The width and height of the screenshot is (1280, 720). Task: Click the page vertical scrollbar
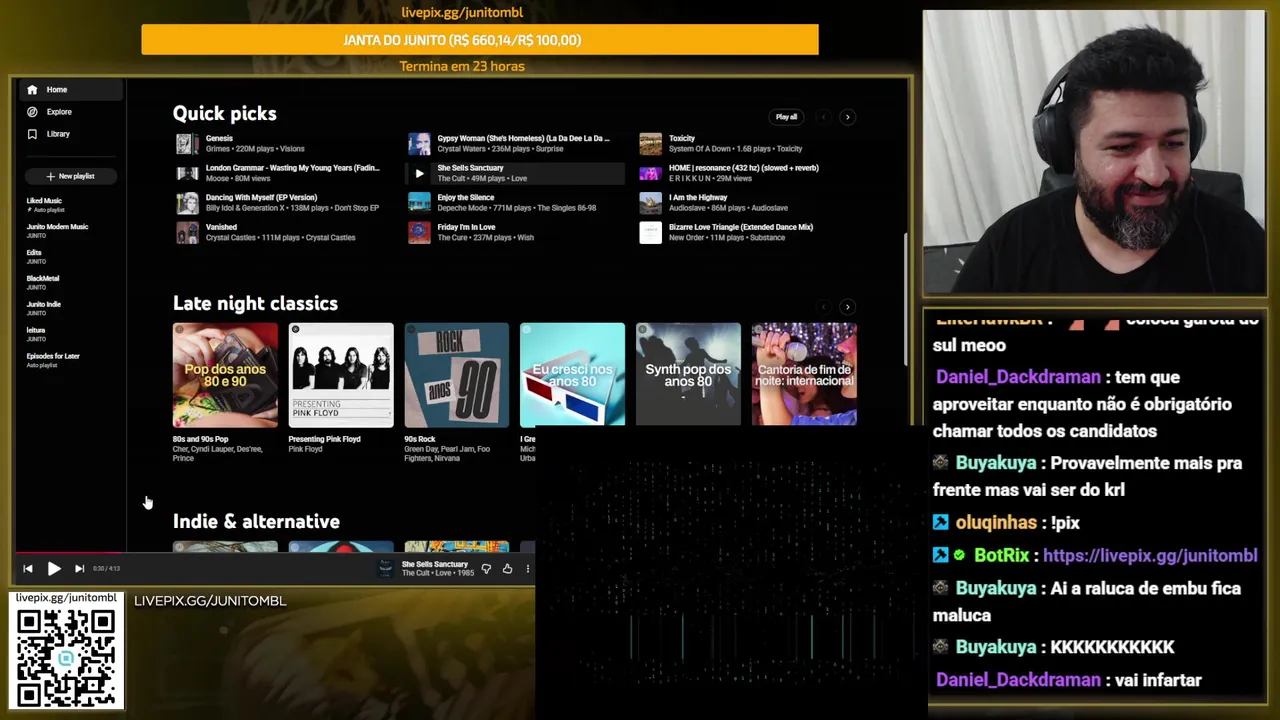[x=906, y=300]
